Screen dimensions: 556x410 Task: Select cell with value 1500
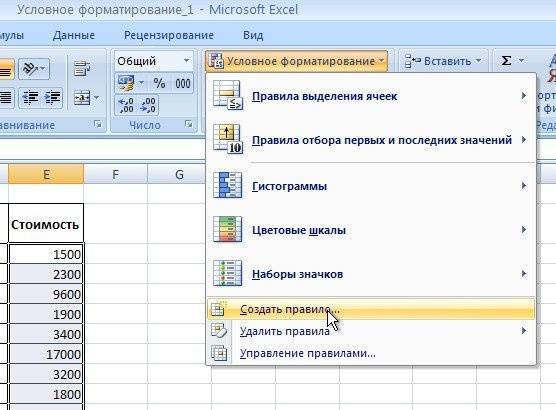tap(46, 254)
